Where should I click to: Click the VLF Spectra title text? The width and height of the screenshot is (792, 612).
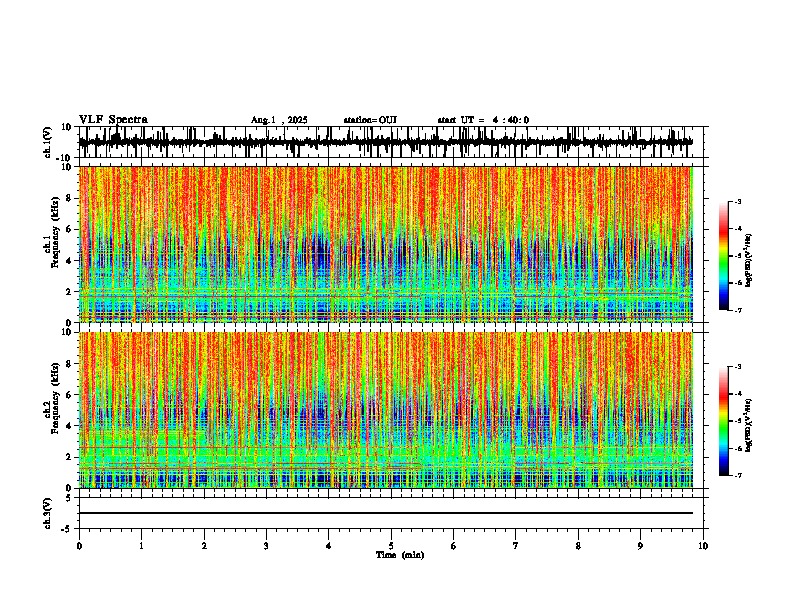point(113,119)
